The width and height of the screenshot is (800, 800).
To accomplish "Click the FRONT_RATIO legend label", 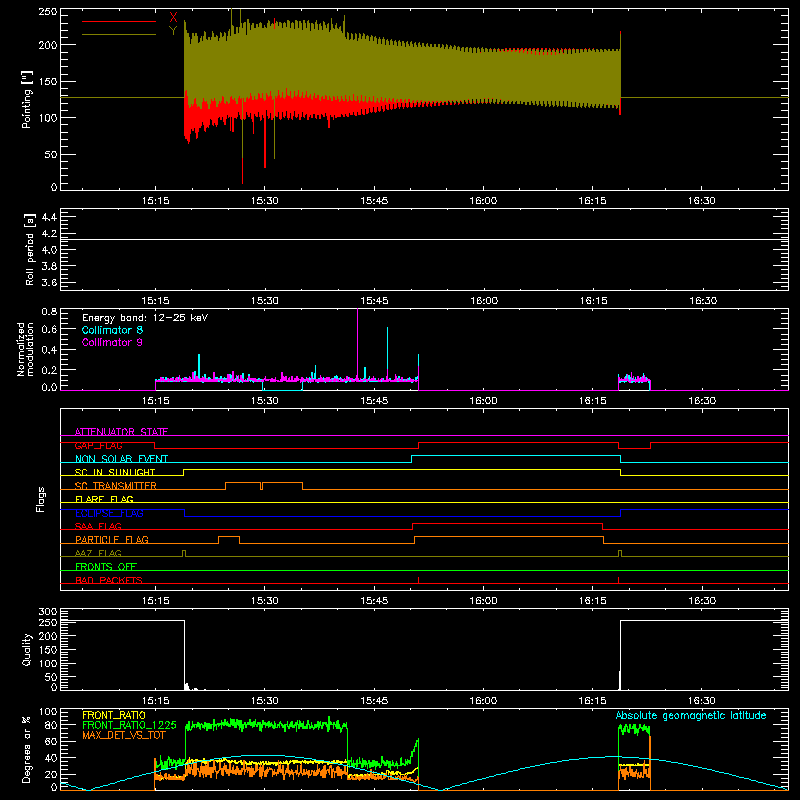I will pos(114,715).
